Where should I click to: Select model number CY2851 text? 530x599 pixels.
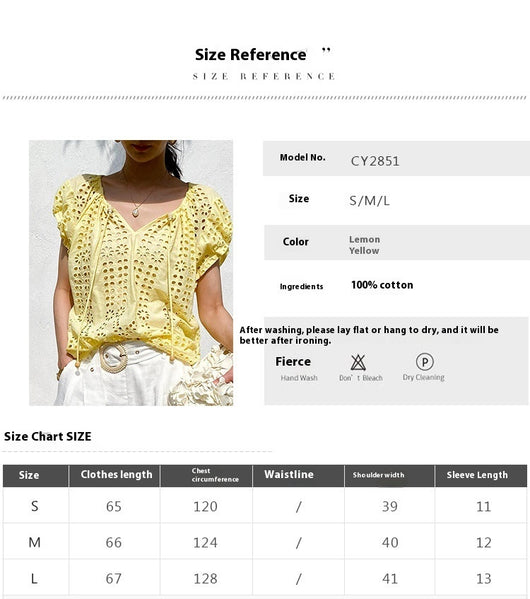tap(375, 161)
